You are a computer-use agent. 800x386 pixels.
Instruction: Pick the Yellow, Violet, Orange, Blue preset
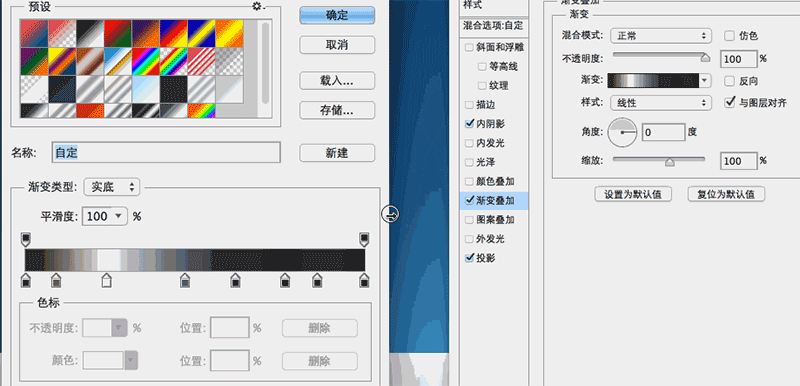point(62,62)
